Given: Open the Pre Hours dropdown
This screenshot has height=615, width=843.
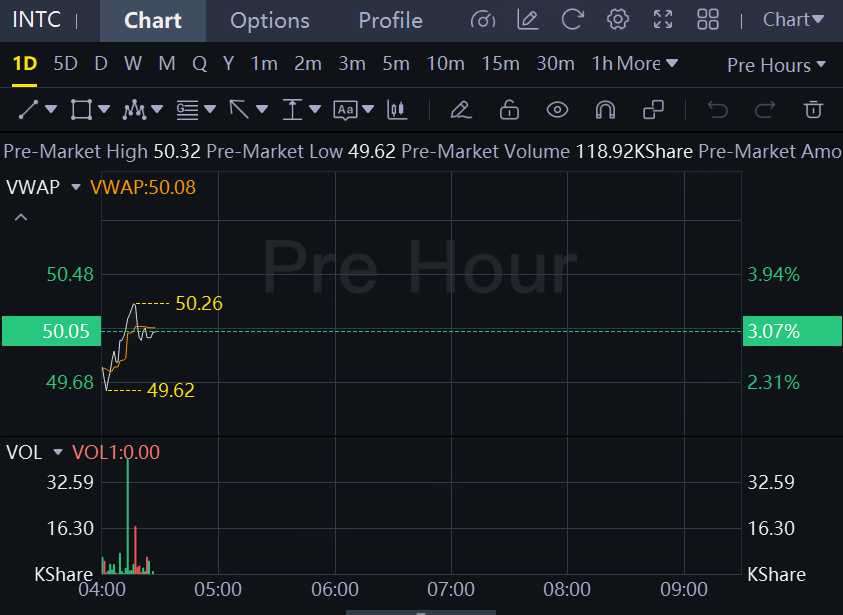Looking at the screenshot, I should 776,65.
